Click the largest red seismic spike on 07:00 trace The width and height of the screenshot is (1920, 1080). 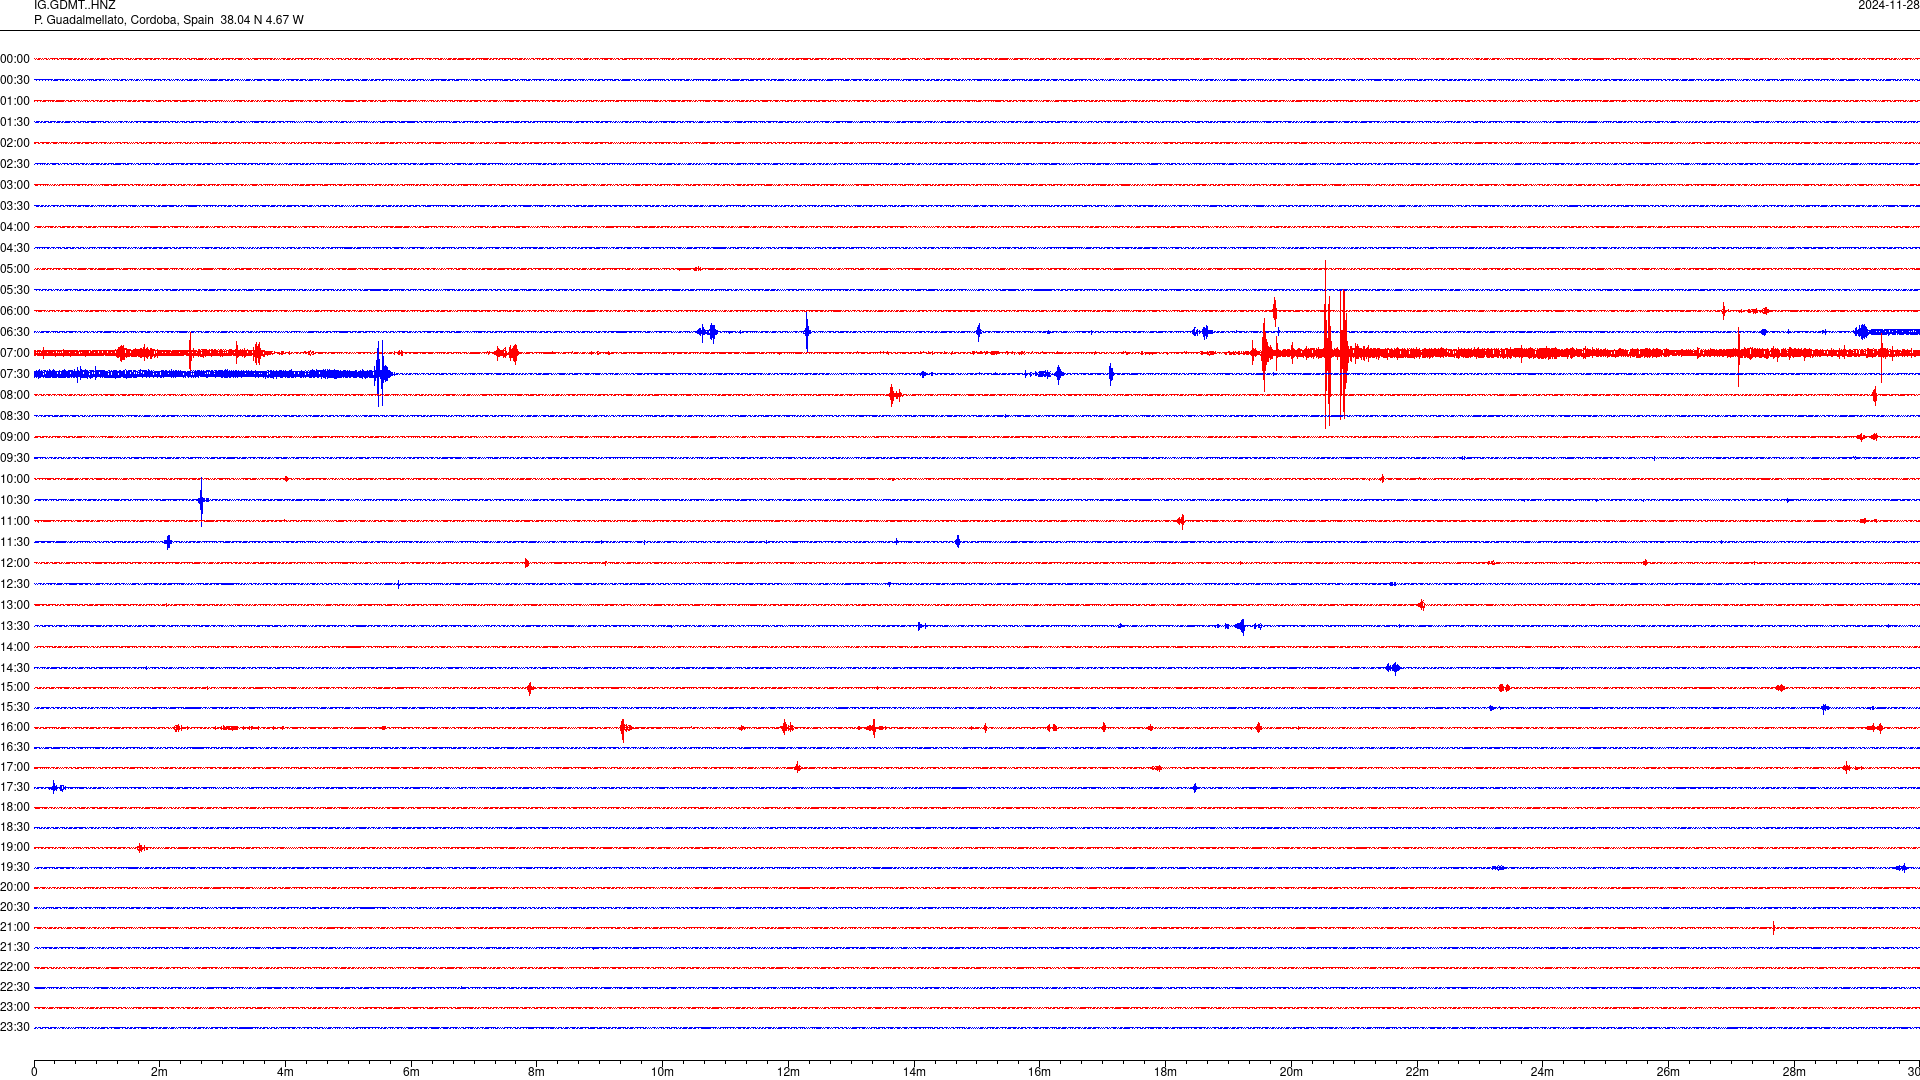coord(1327,345)
